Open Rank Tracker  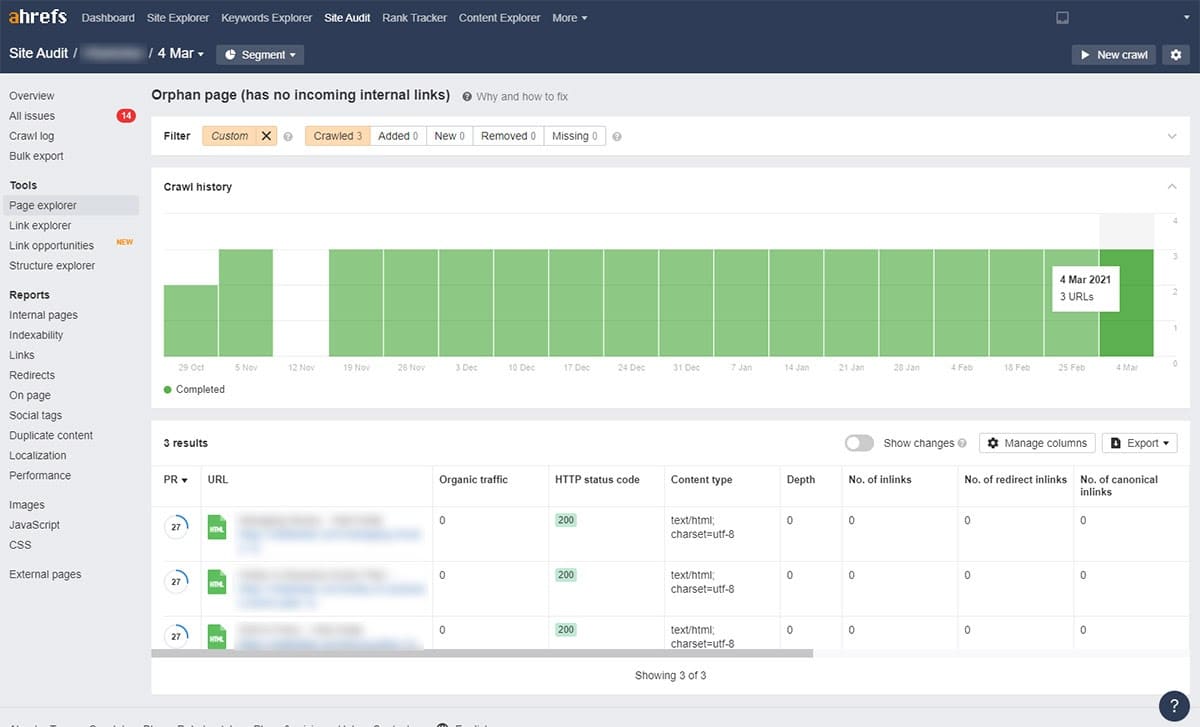pyautogui.click(x=415, y=18)
